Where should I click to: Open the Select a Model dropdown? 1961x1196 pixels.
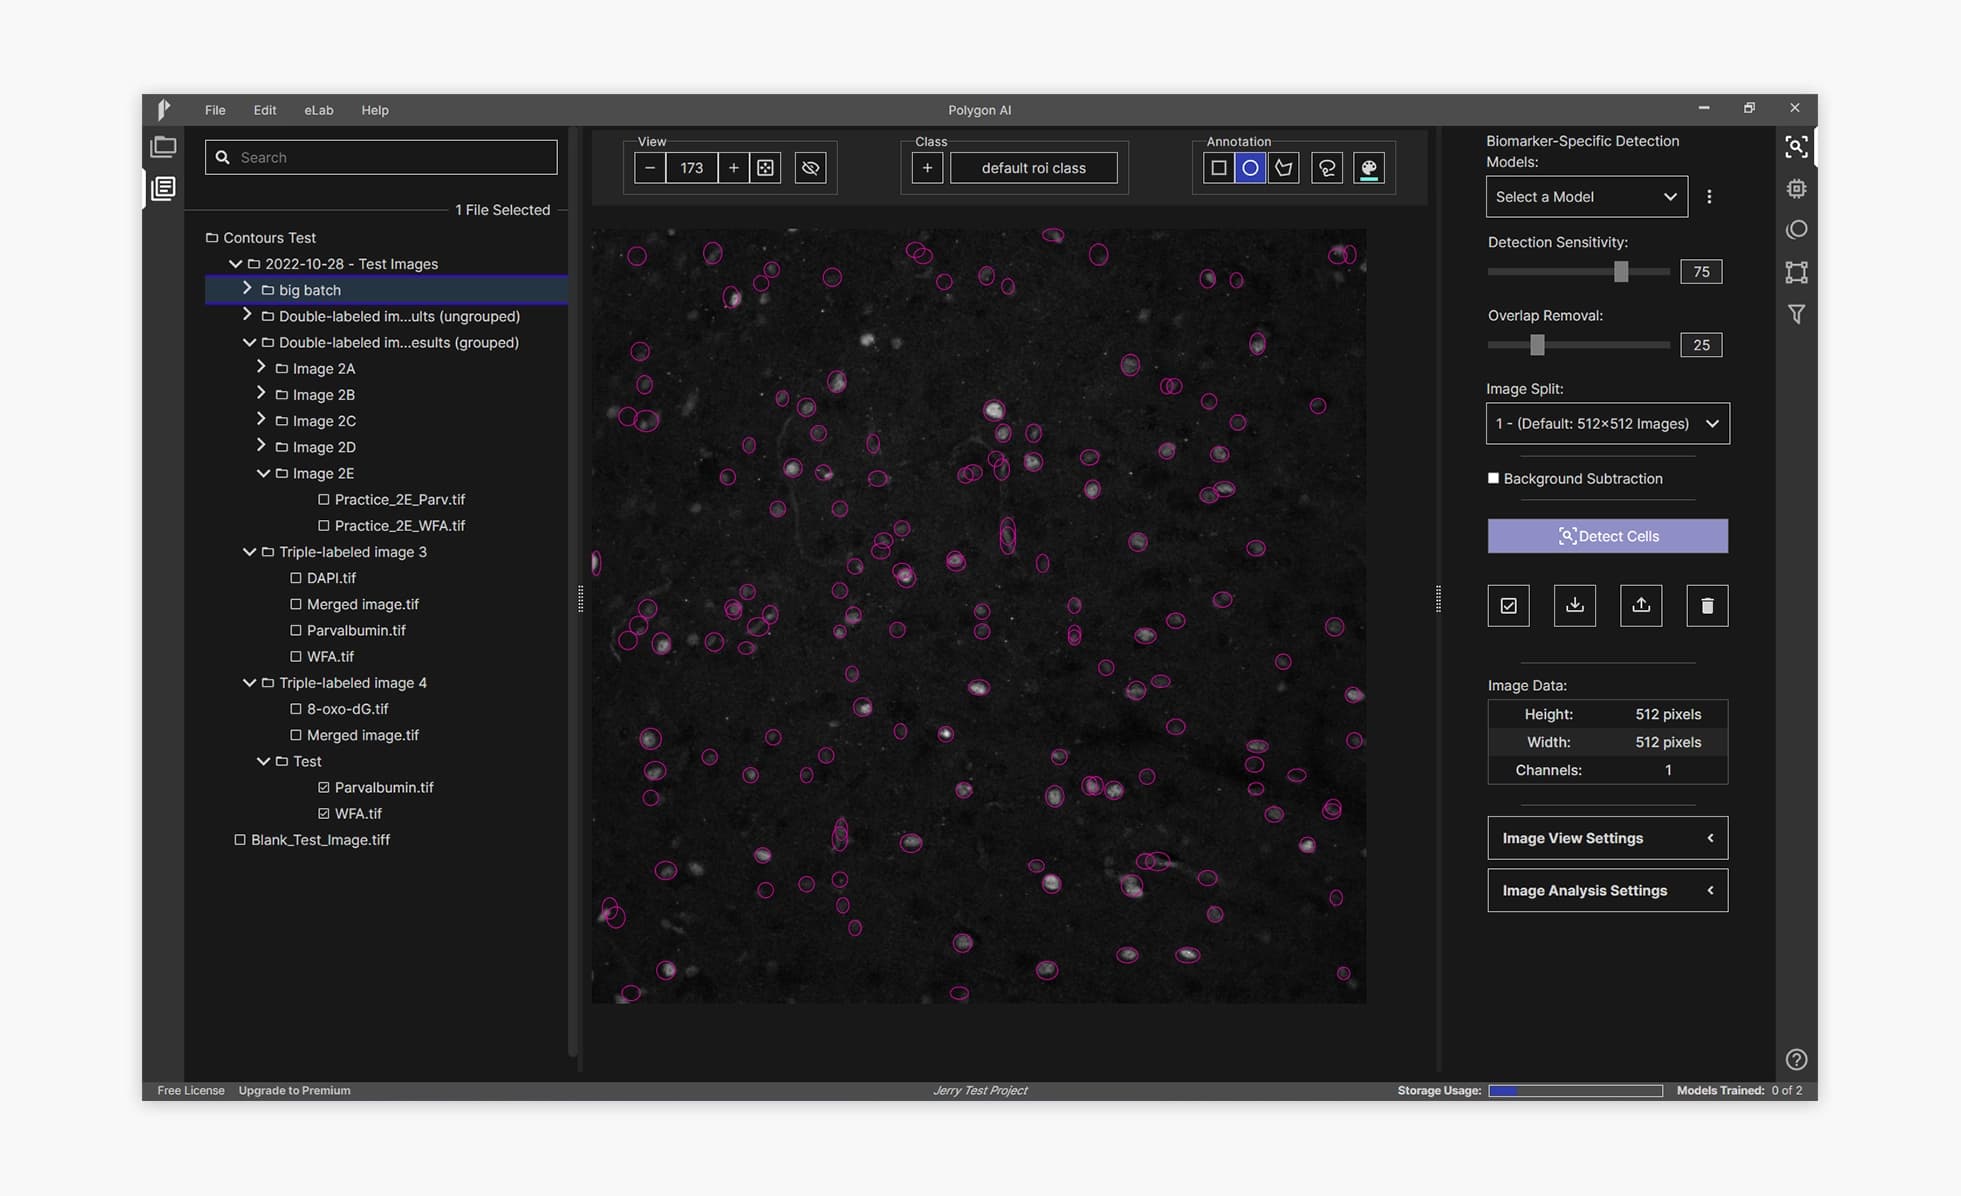(1586, 197)
